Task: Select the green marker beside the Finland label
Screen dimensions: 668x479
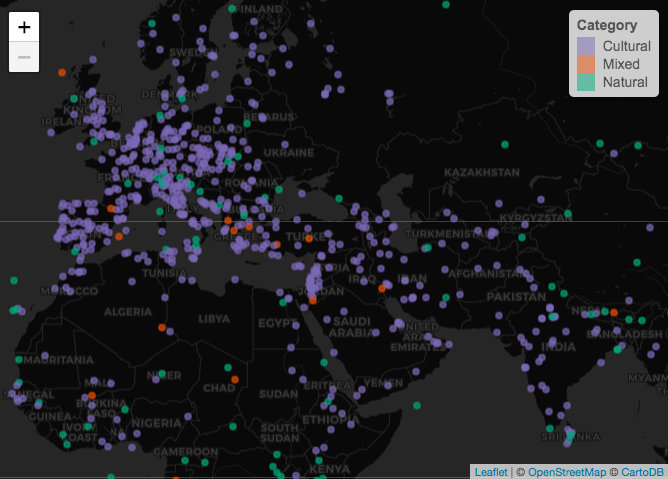Action: [x=232, y=9]
